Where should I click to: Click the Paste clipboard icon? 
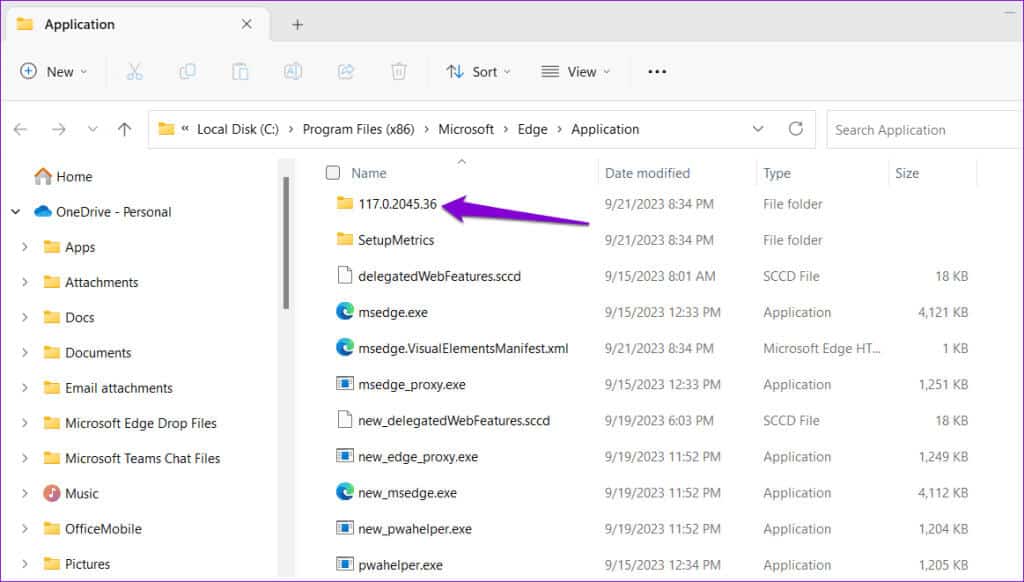point(240,72)
